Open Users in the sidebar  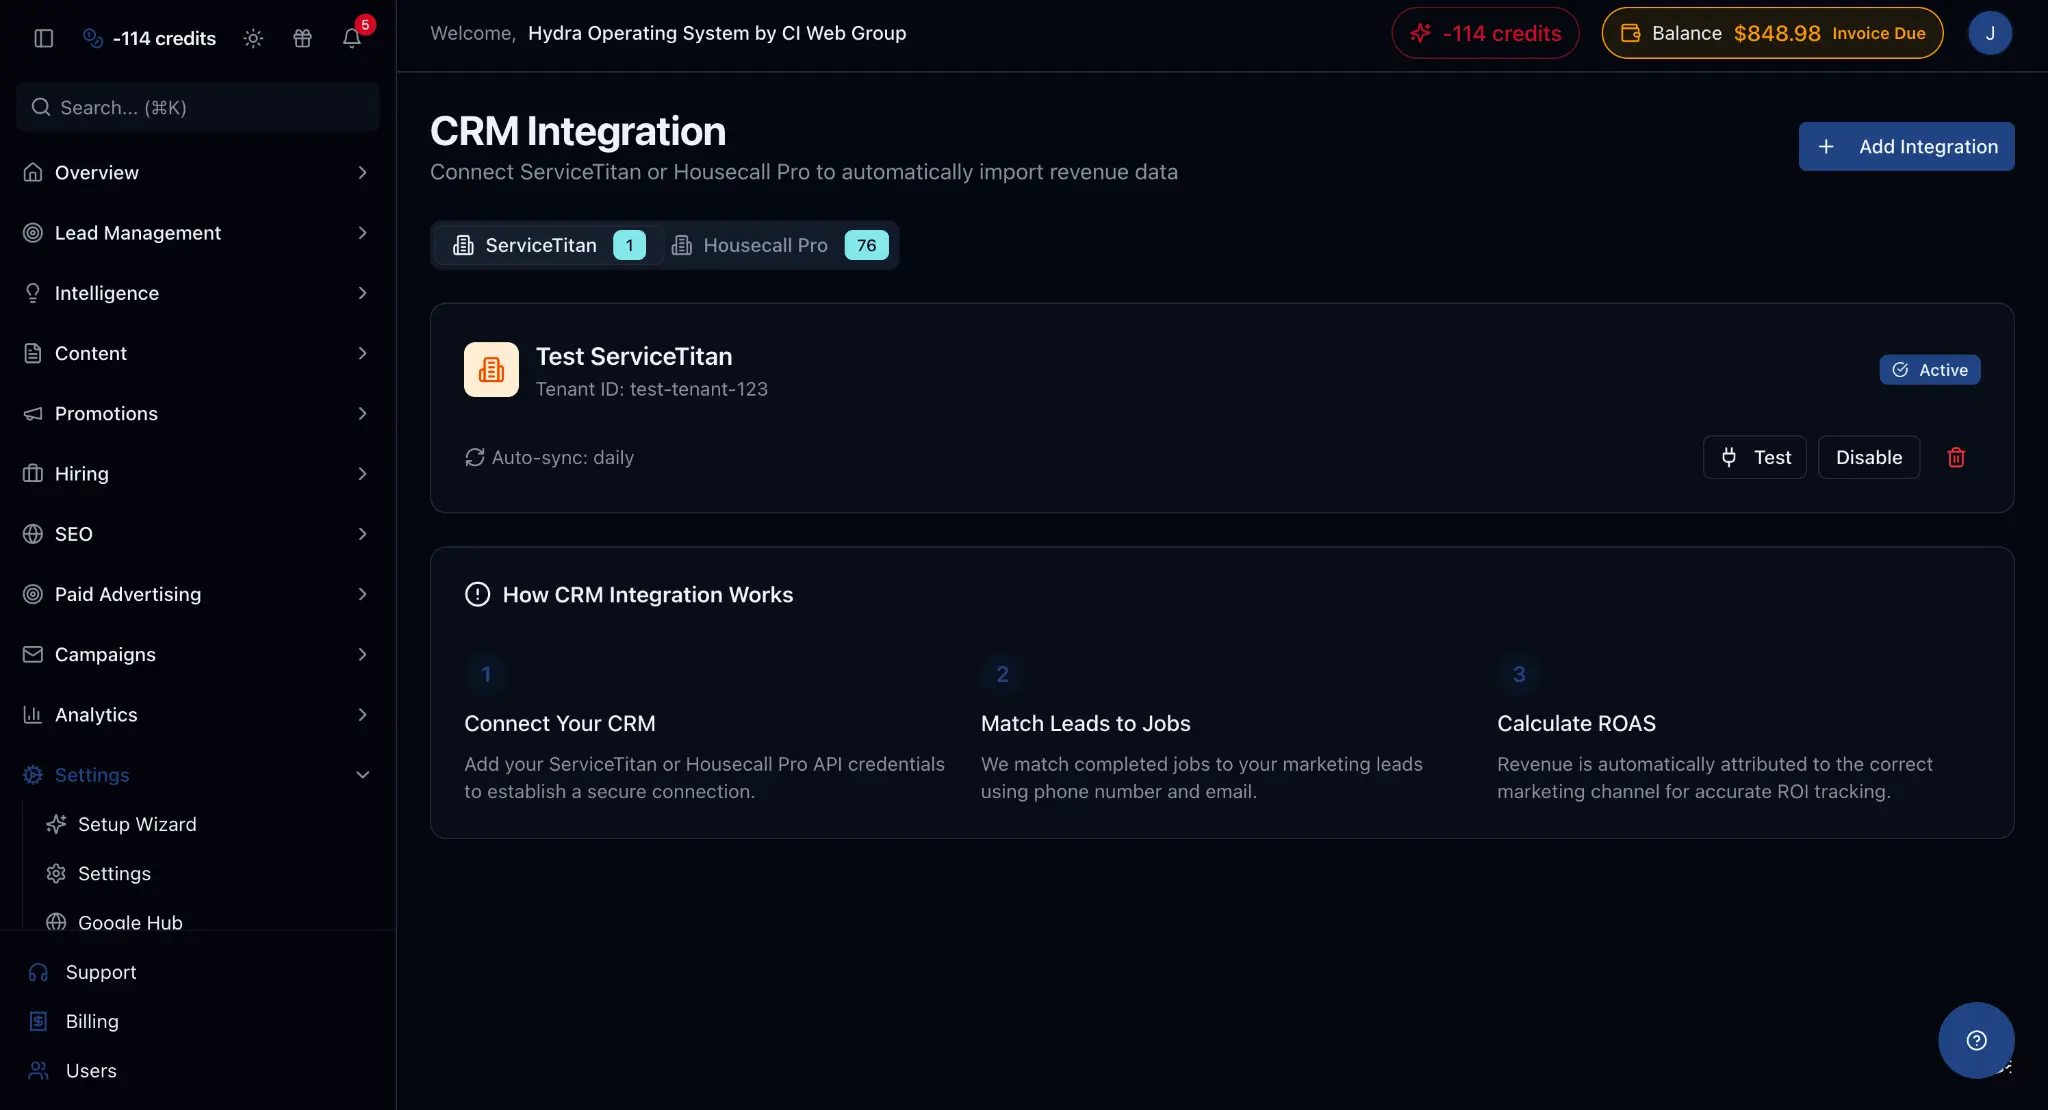91,1070
